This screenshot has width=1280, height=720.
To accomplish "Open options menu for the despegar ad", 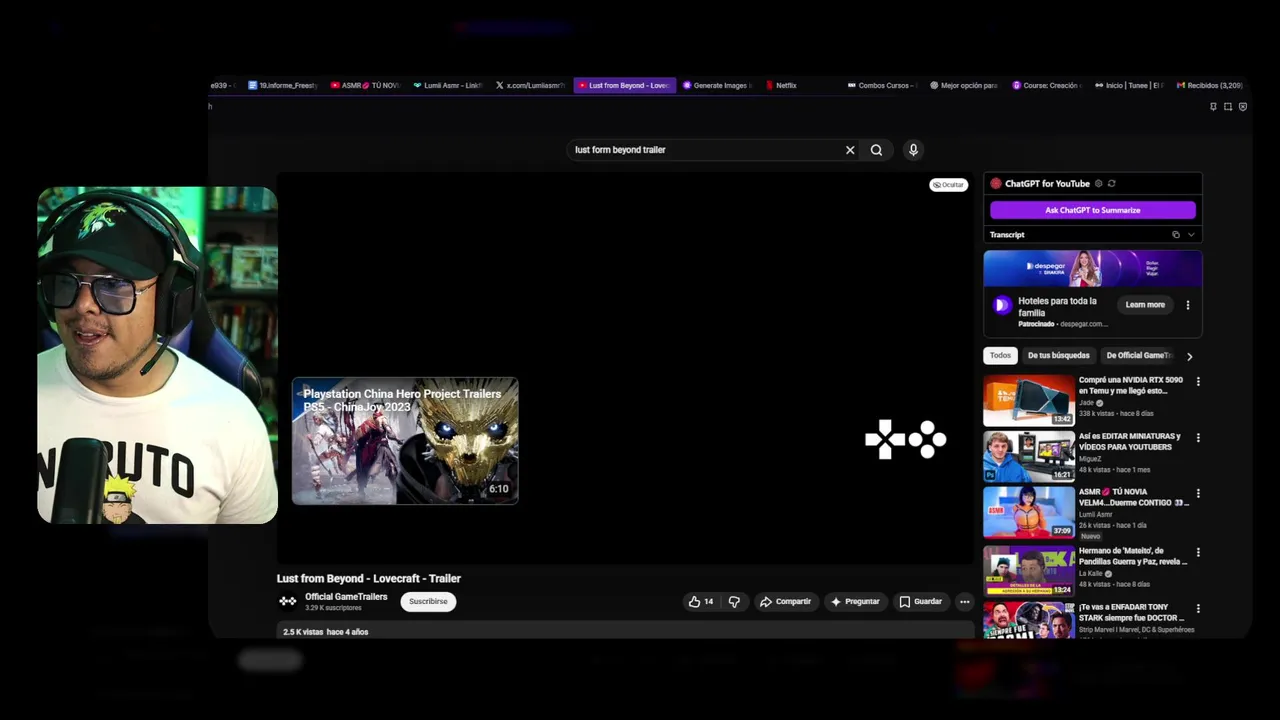I will (1188, 305).
